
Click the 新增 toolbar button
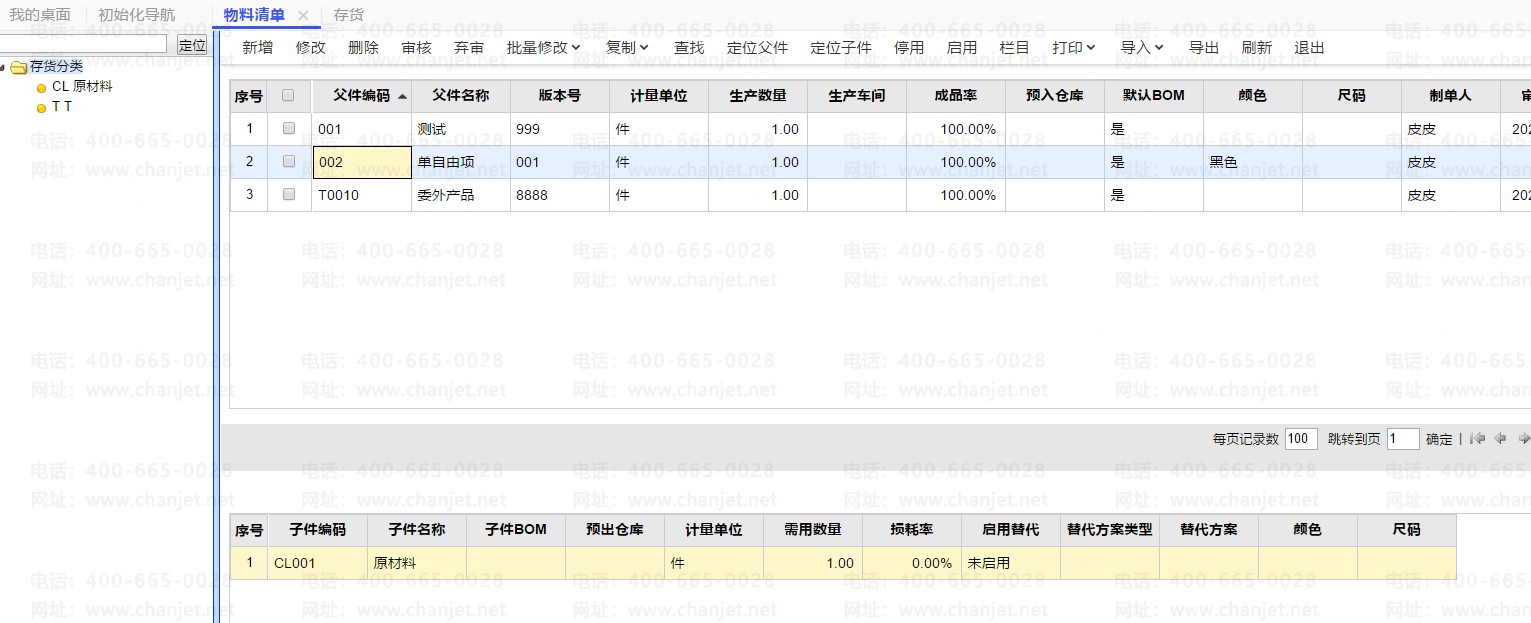tap(257, 47)
